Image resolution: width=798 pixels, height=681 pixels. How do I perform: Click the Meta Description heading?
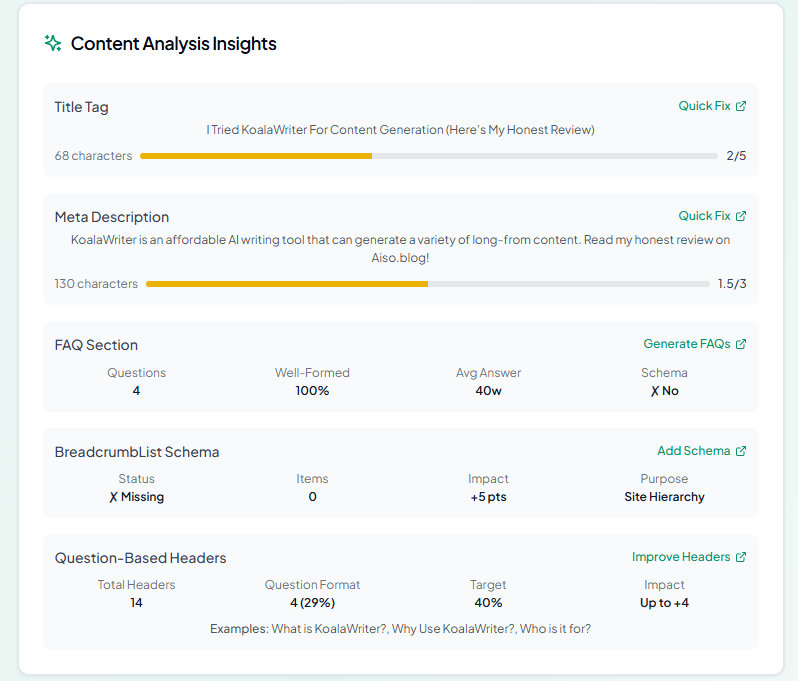pyautogui.click(x=112, y=217)
